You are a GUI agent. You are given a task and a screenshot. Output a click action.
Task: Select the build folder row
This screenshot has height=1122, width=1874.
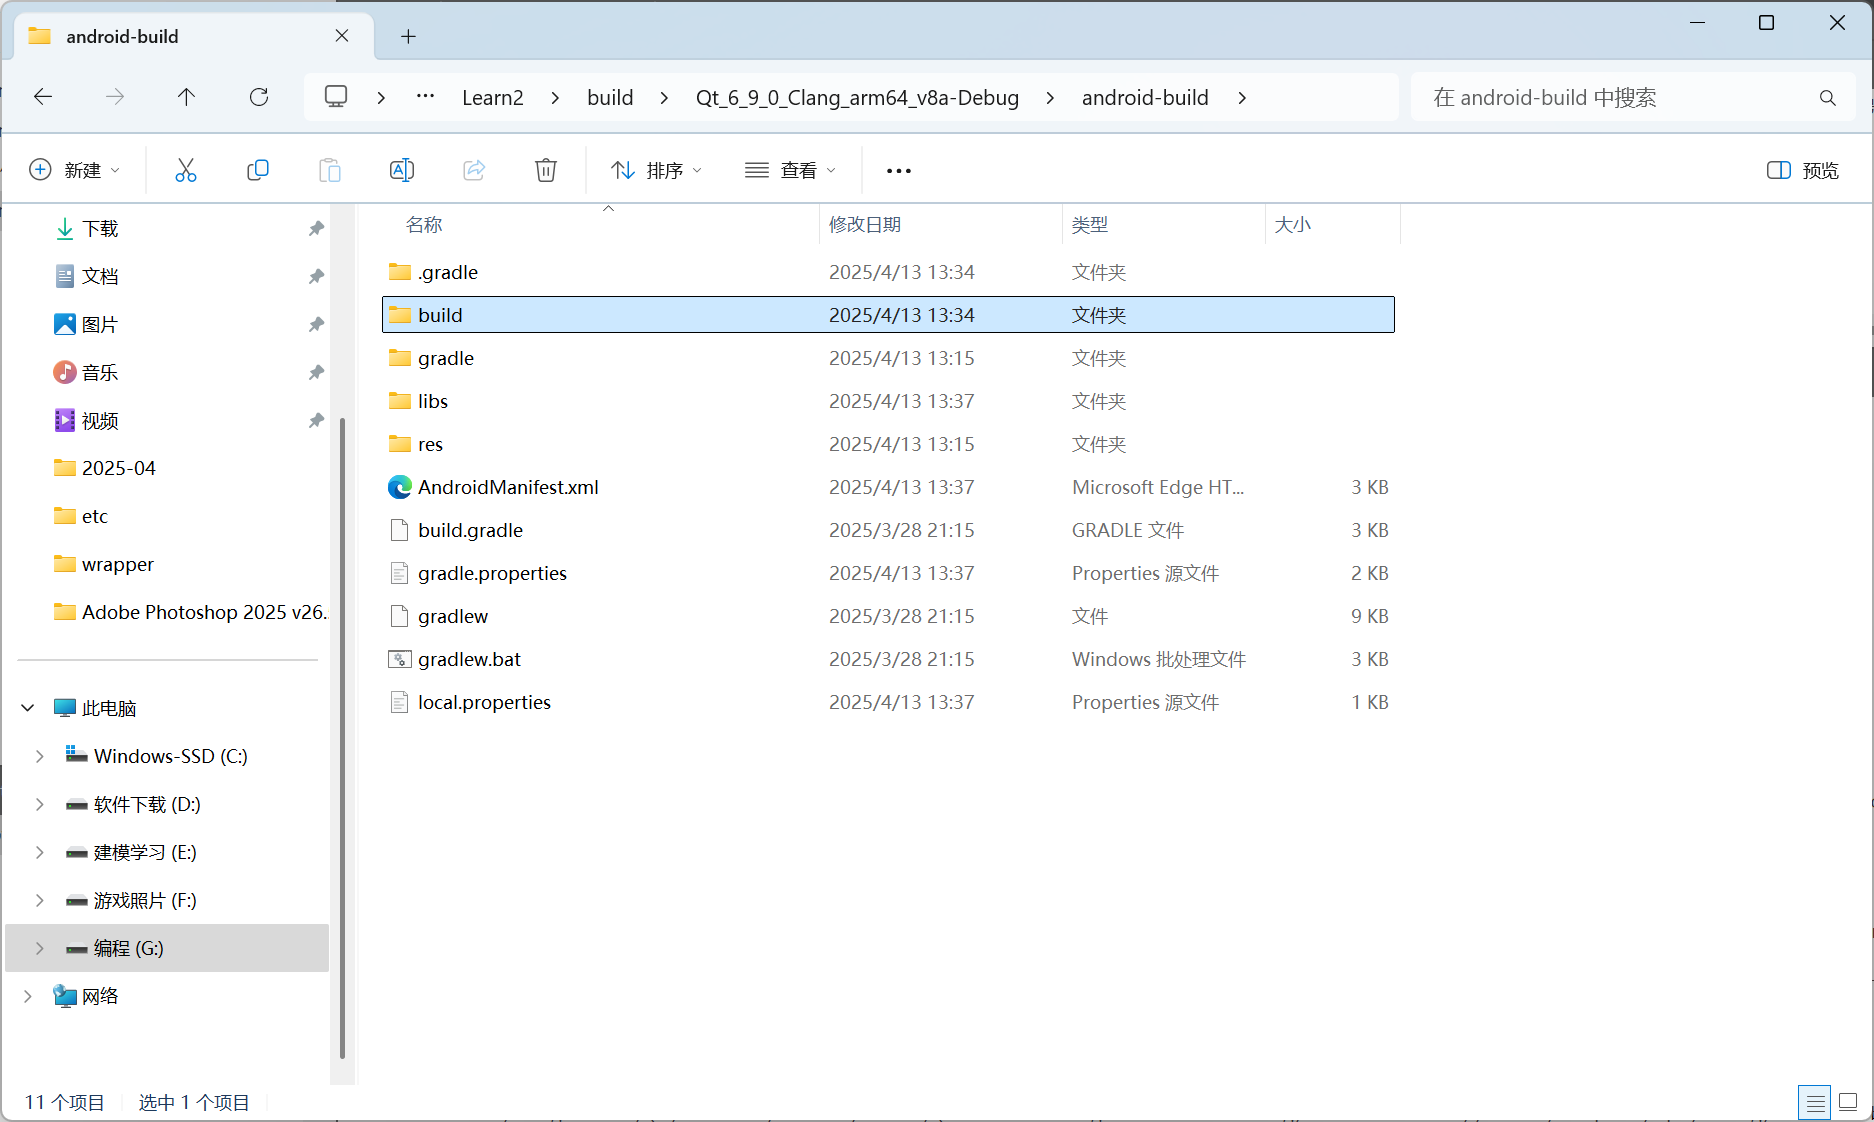(x=888, y=315)
